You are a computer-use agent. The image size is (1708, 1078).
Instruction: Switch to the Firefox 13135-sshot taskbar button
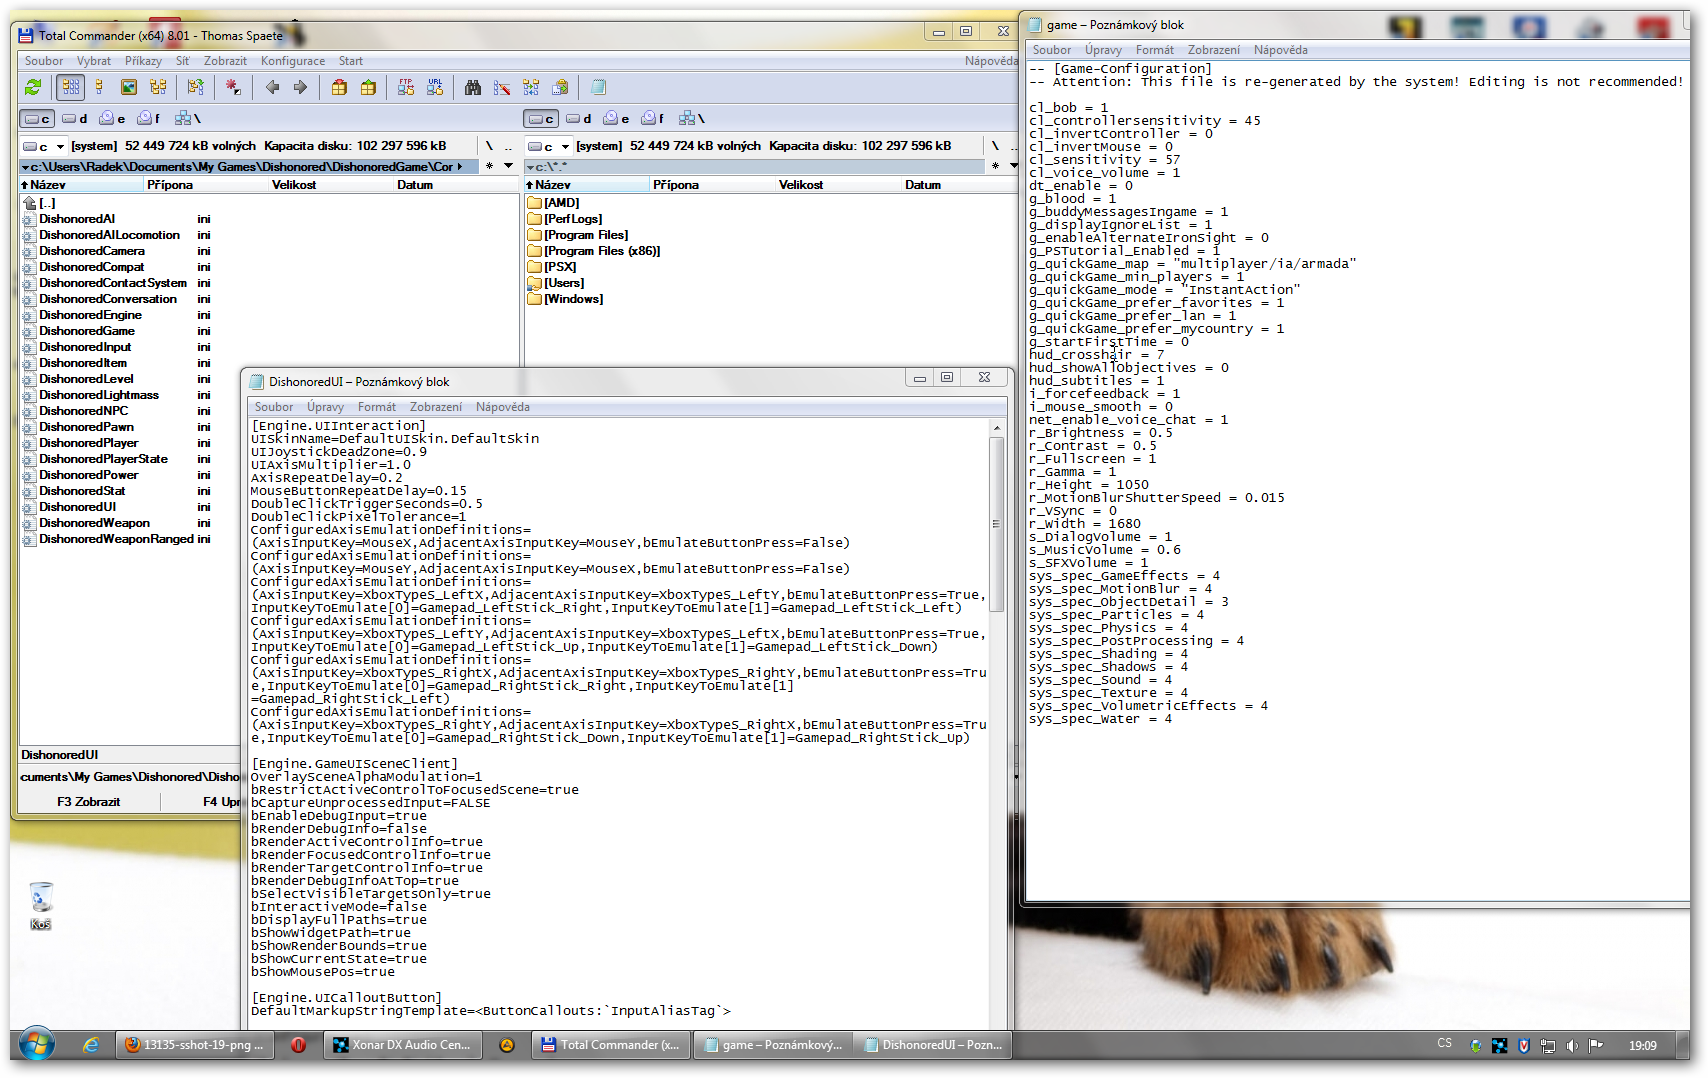(x=196, y=1045)
